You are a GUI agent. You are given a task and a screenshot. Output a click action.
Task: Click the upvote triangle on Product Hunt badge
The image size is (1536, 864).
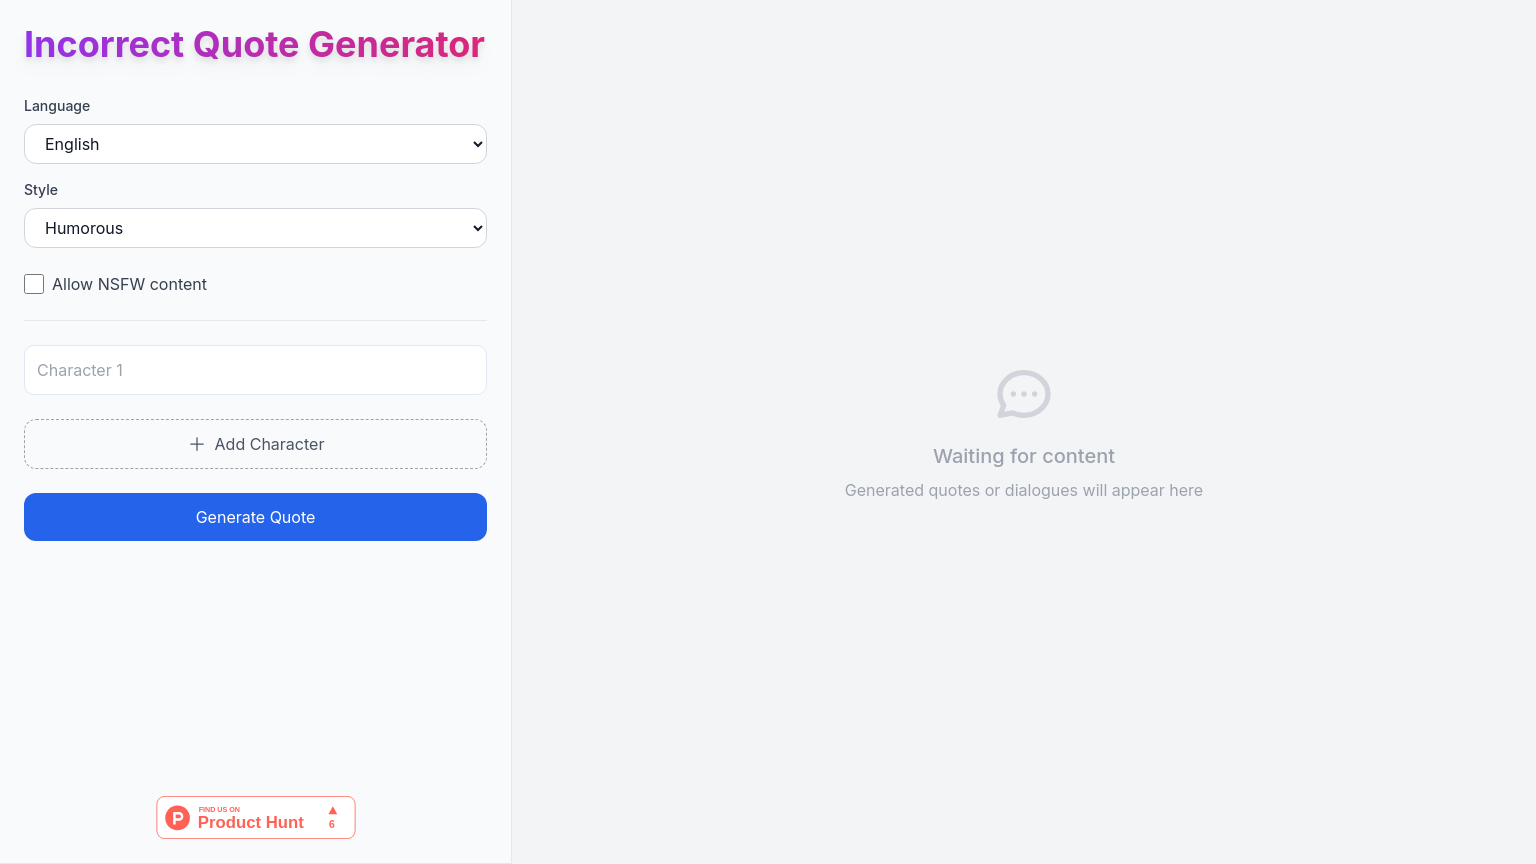click(x=331, y=811)
